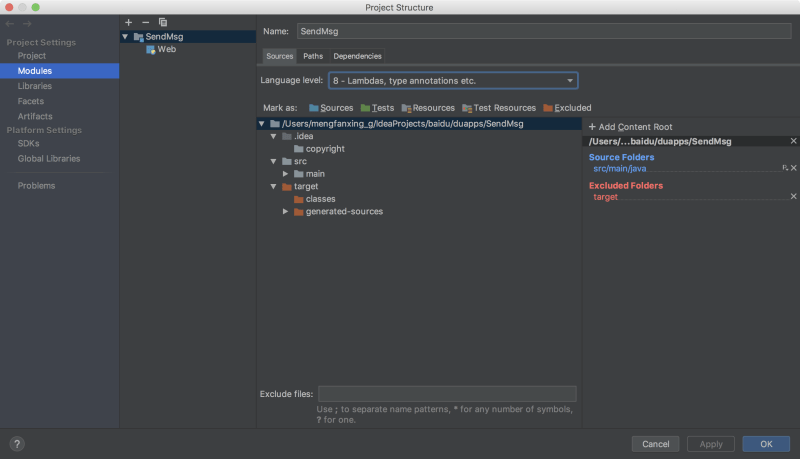Mark as Tests folder icon
This screenshot has height=459, width=800.
pos(365,108)
